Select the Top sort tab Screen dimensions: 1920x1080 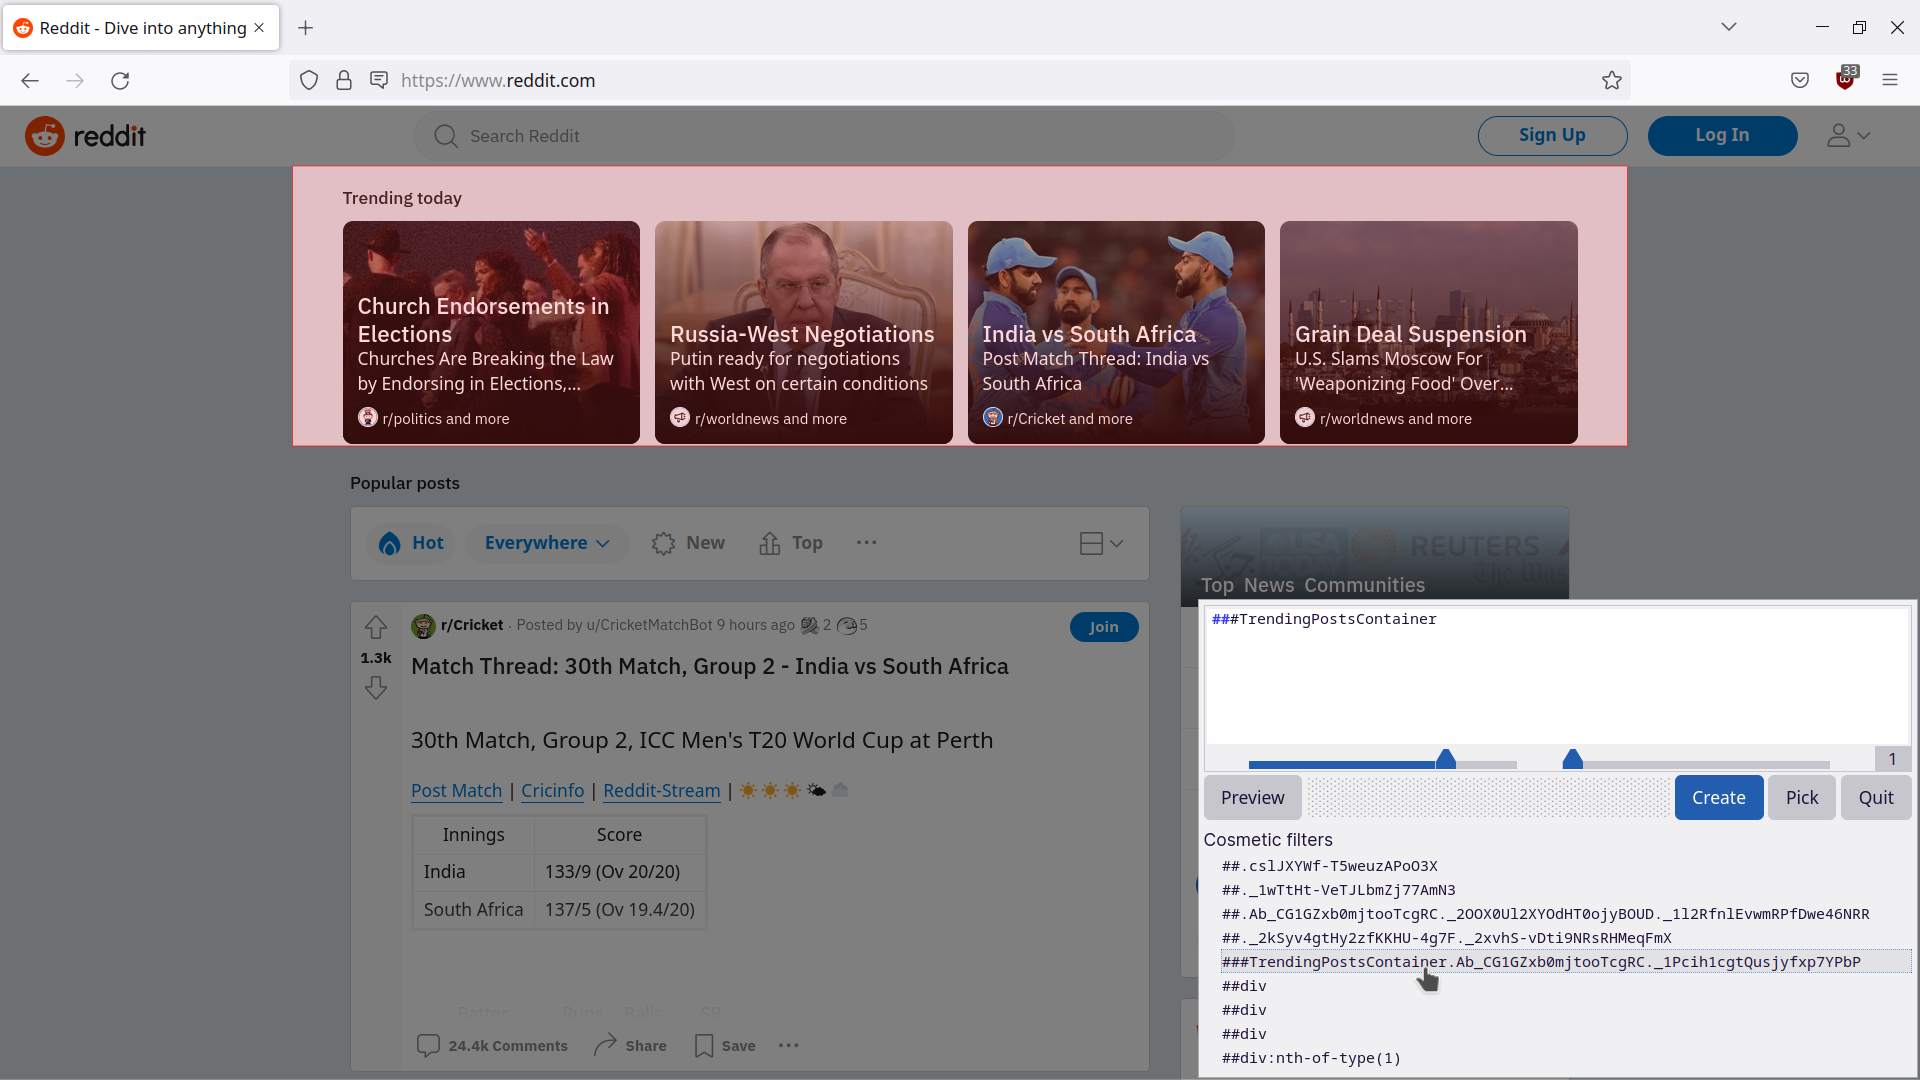point(791,543)
